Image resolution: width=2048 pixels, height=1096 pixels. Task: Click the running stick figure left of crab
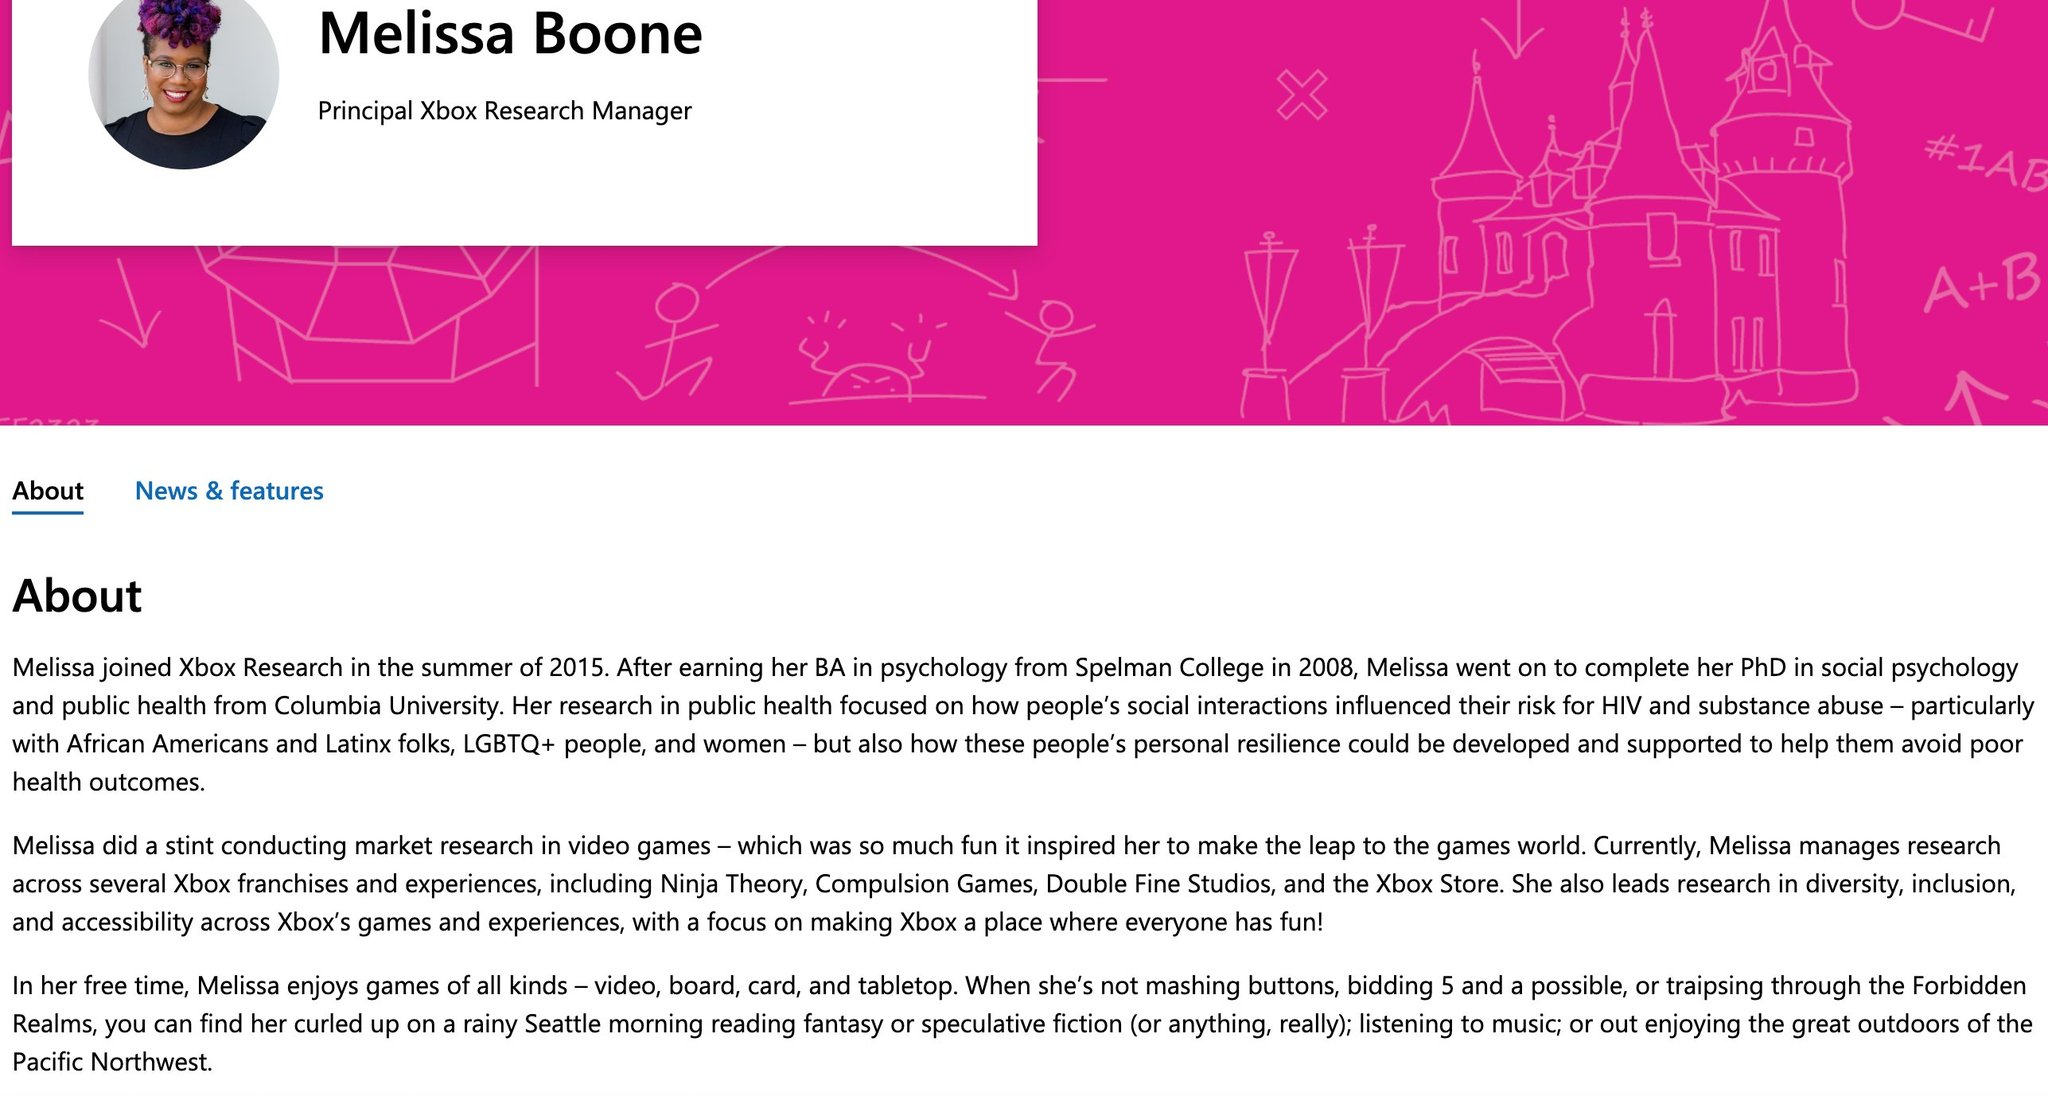(x=672, y=345)
